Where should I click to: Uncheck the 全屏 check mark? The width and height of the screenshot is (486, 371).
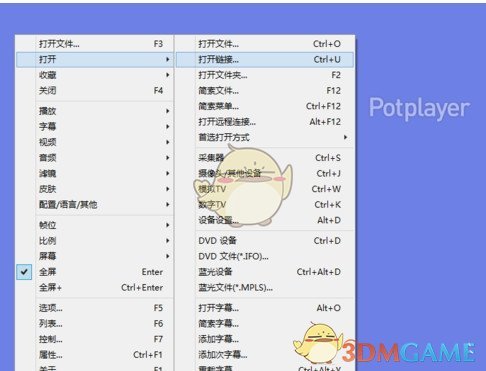(x=24, y=272)
